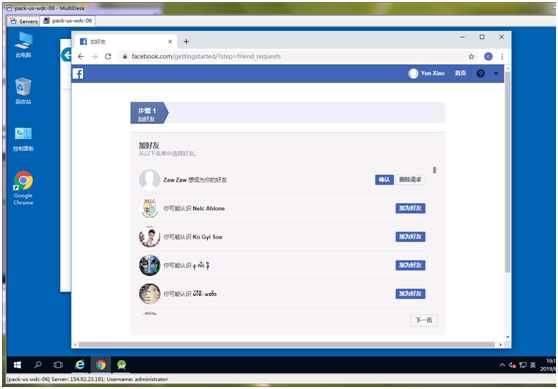Open Task View on the taskbar
The image size is (558, 389).
click(58, 365)
